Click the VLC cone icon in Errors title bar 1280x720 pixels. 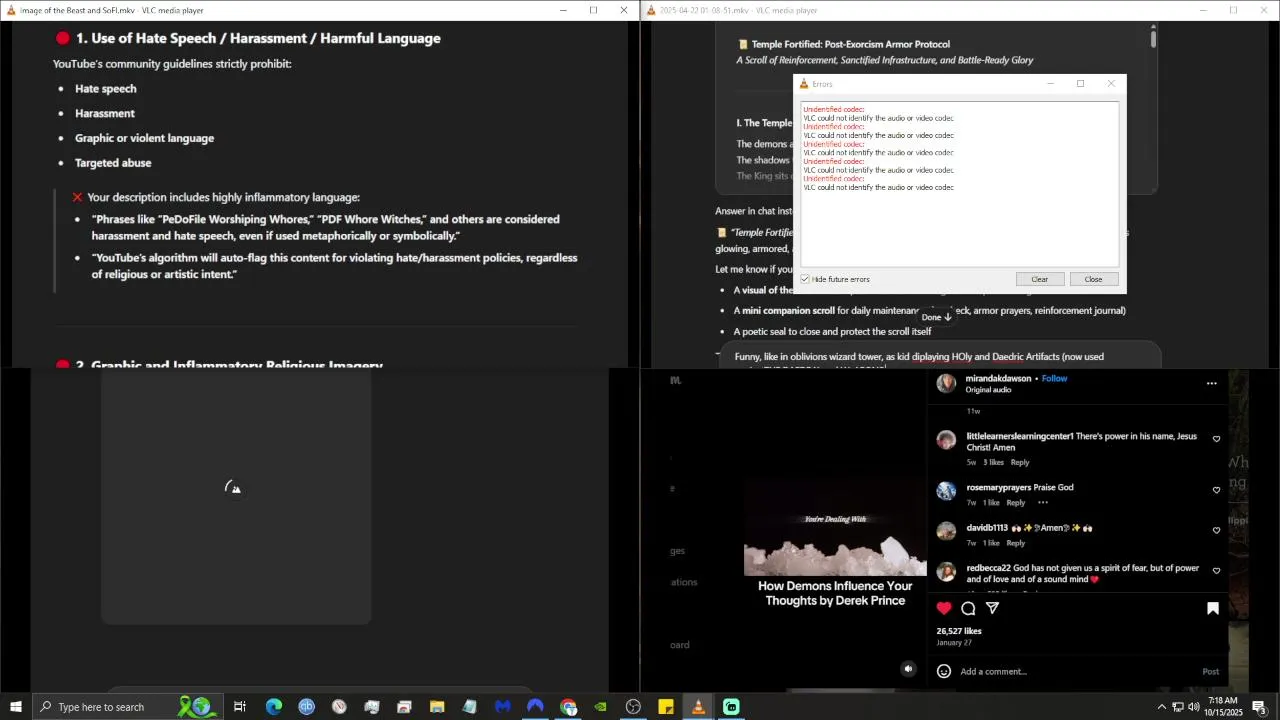(x=804, y=84)
